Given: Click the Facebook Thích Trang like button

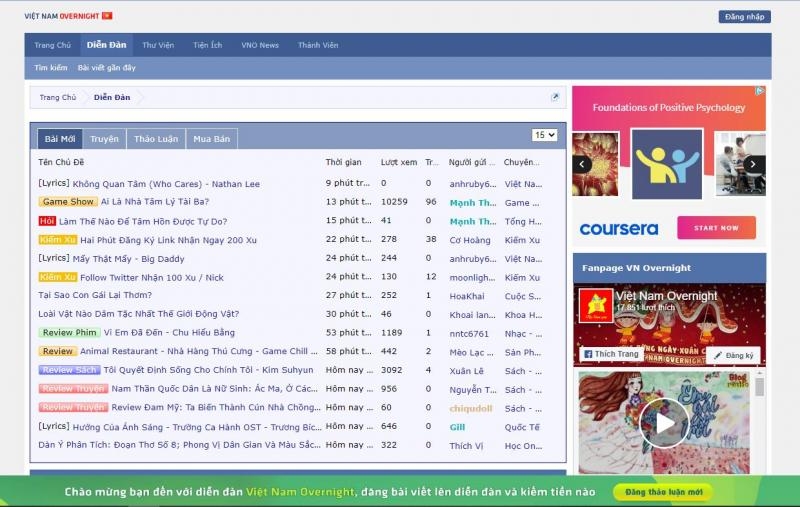Looking at the screenshot, I should (611, 354).
